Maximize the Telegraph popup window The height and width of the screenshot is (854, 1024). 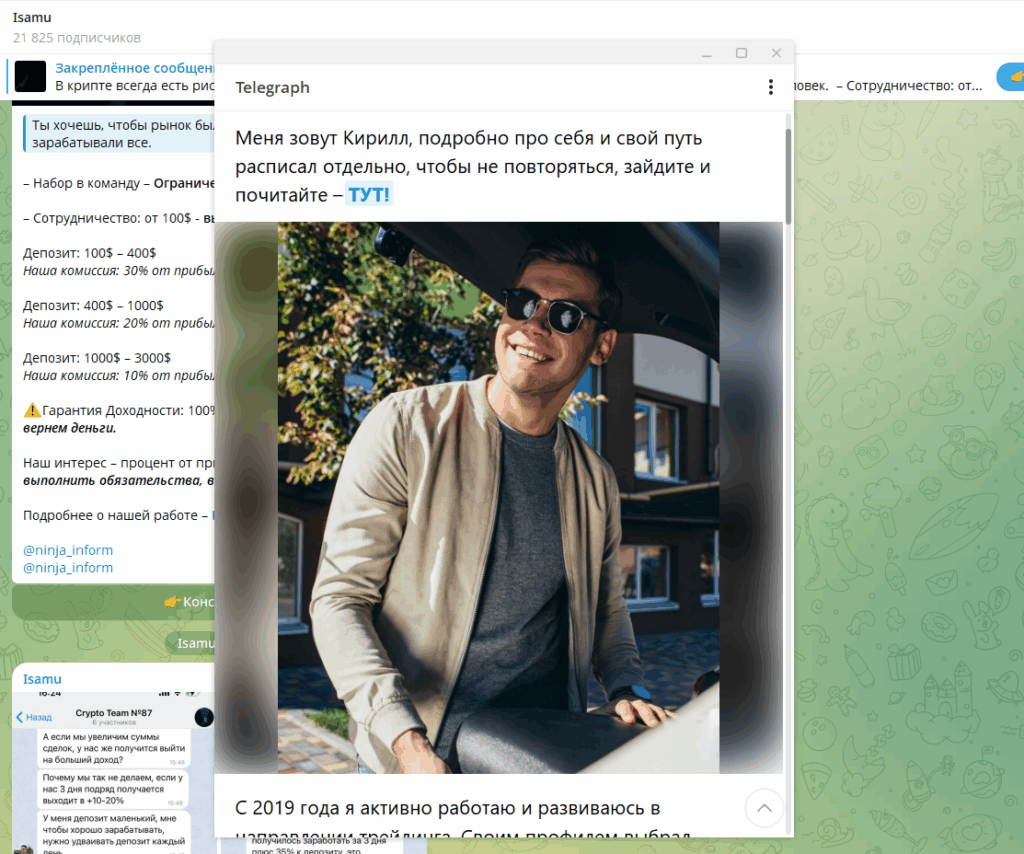click(x=741, y=53)
